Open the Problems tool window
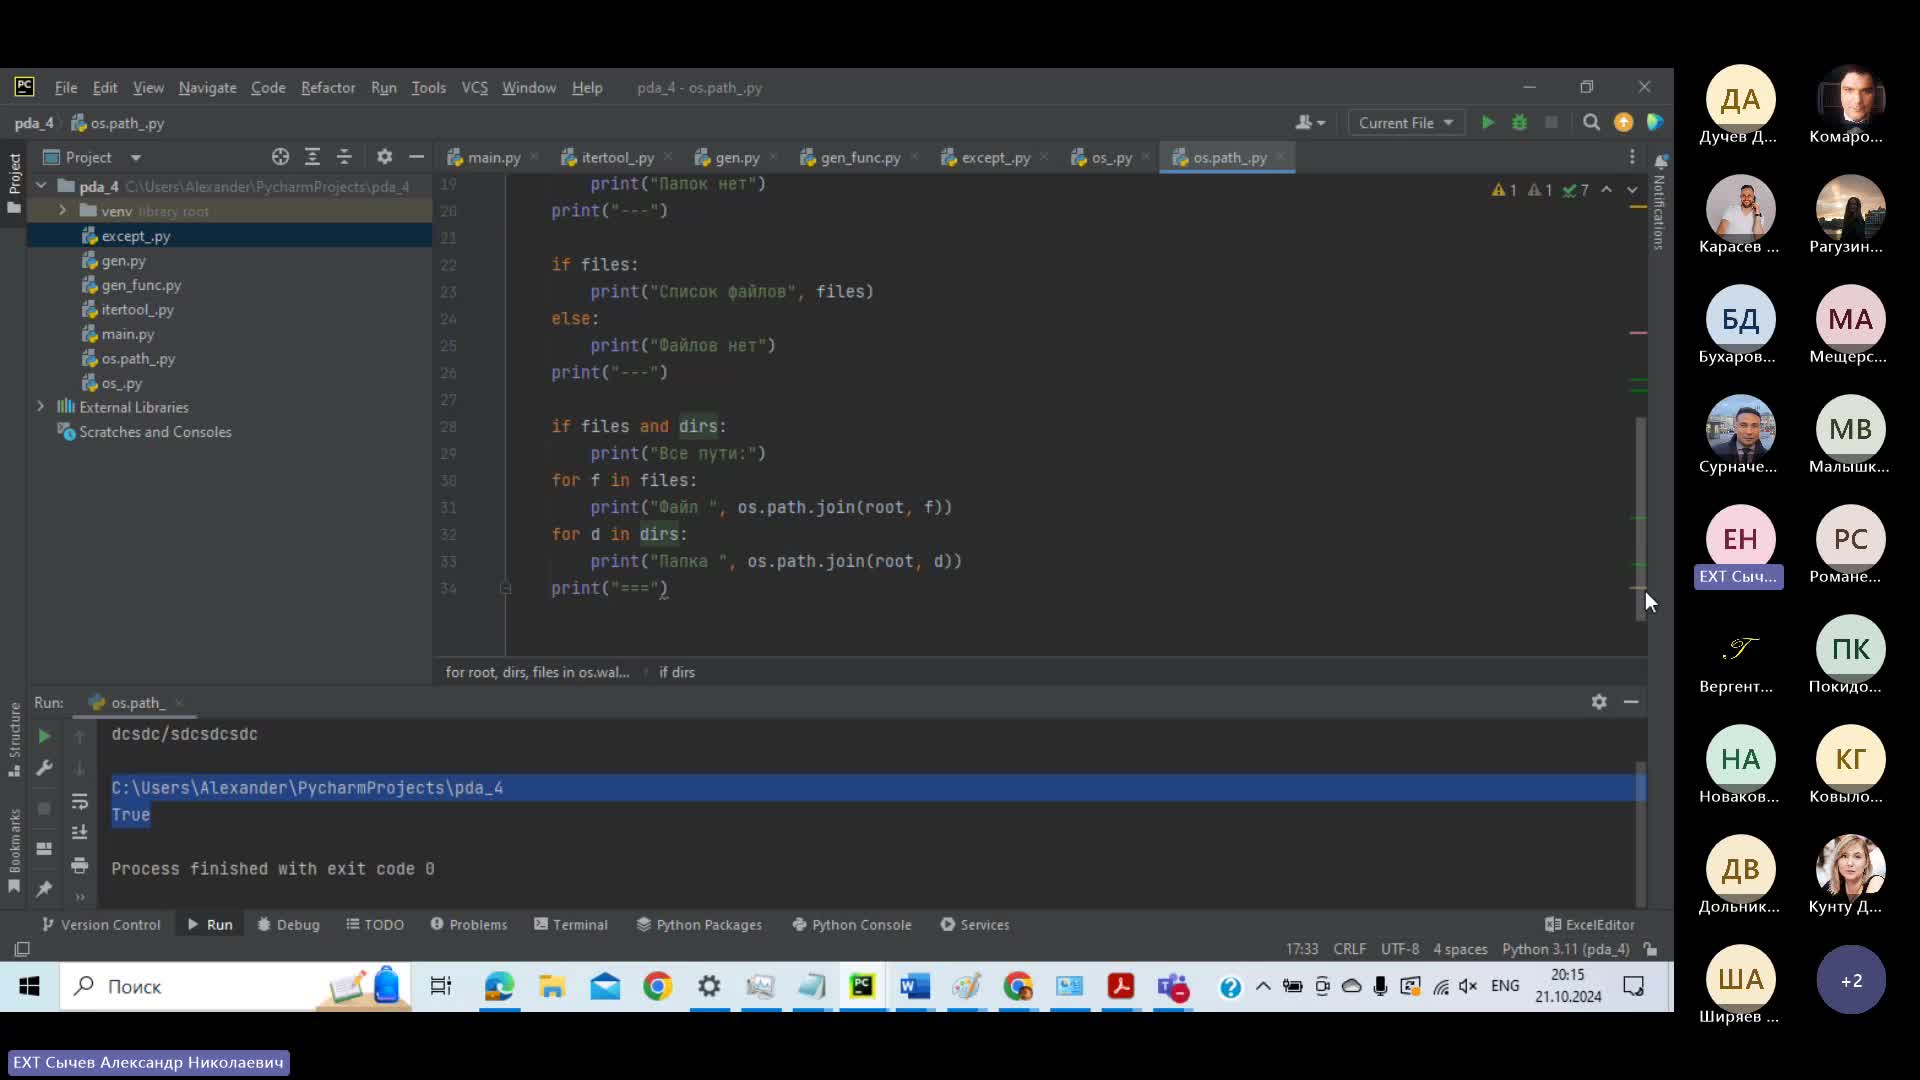The height and width of the screenshot is (1080, 1920). [x=469, y=925]
